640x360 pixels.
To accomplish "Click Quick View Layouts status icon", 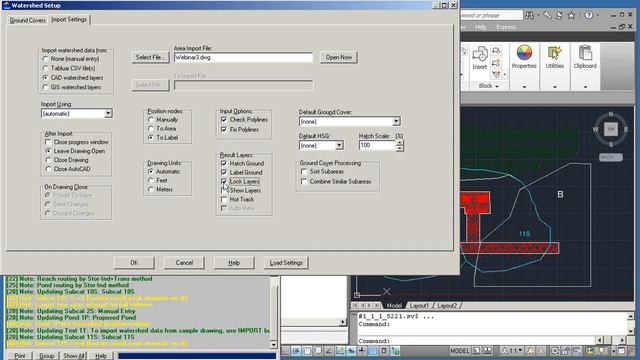I will coord(477,351).
